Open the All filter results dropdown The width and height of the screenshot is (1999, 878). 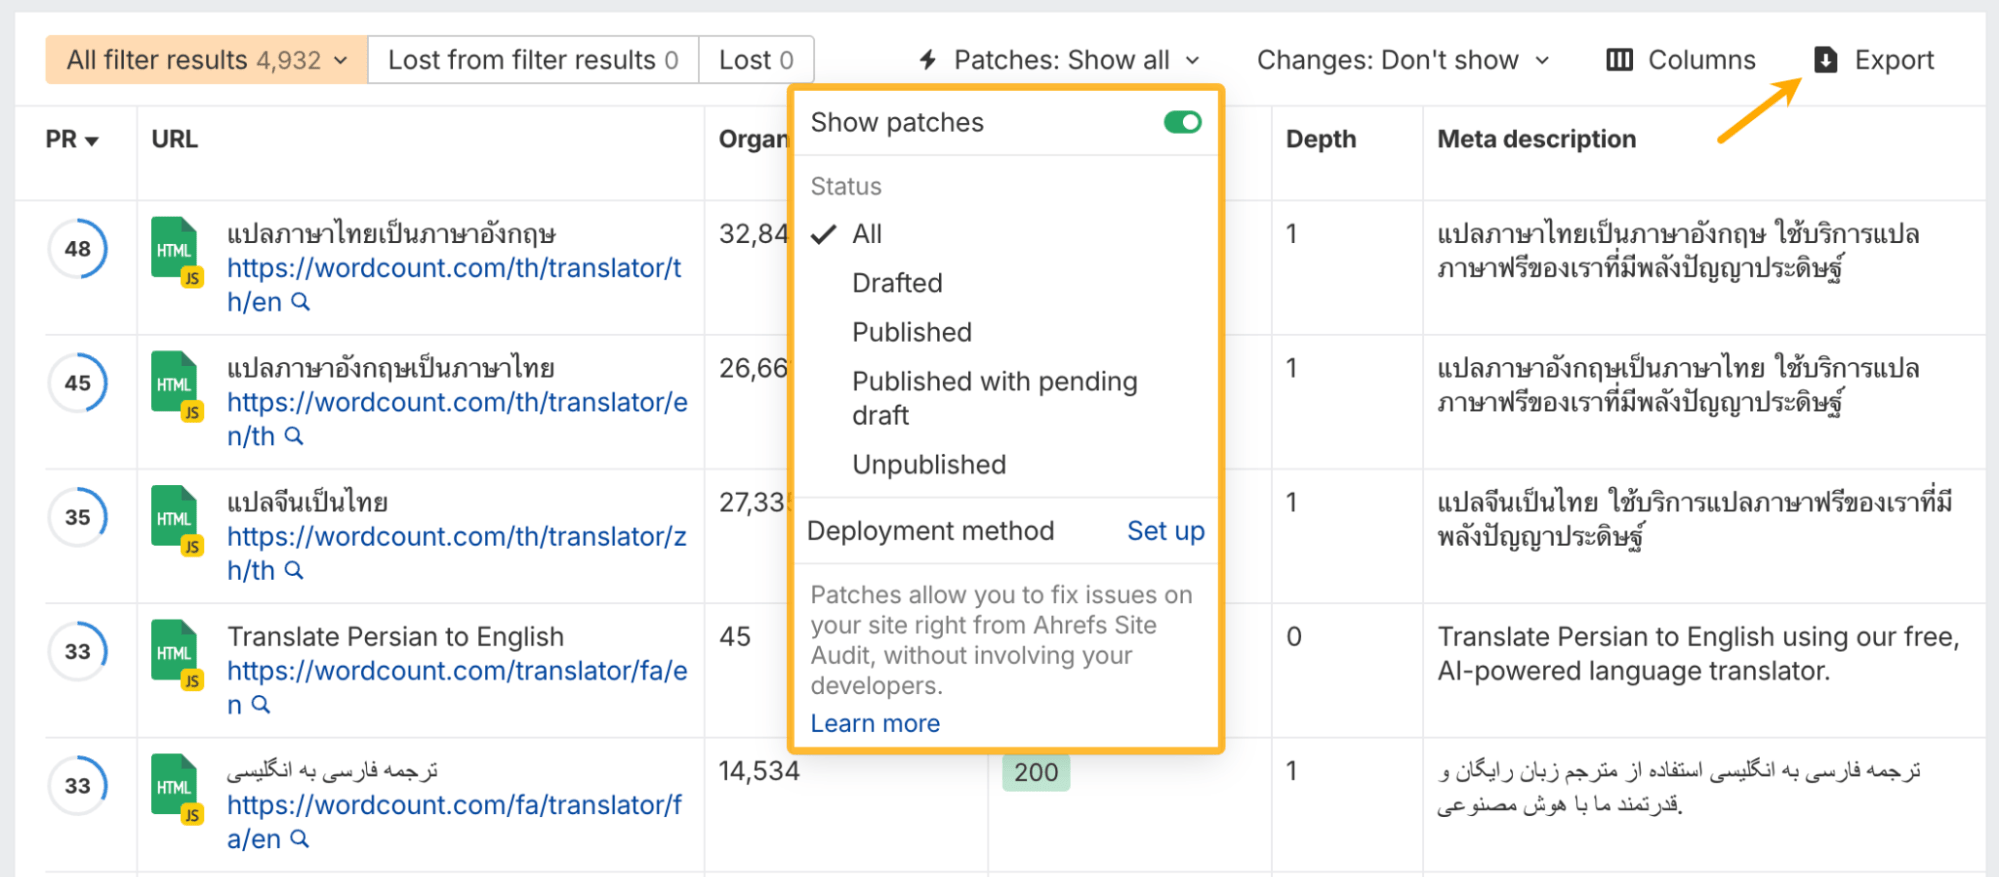206,60
